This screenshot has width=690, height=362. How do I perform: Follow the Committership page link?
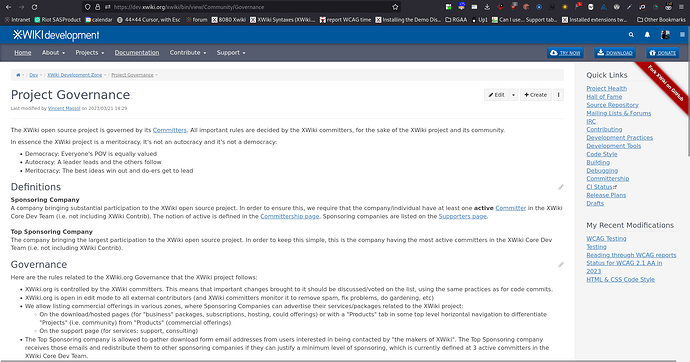pos(290,216)
